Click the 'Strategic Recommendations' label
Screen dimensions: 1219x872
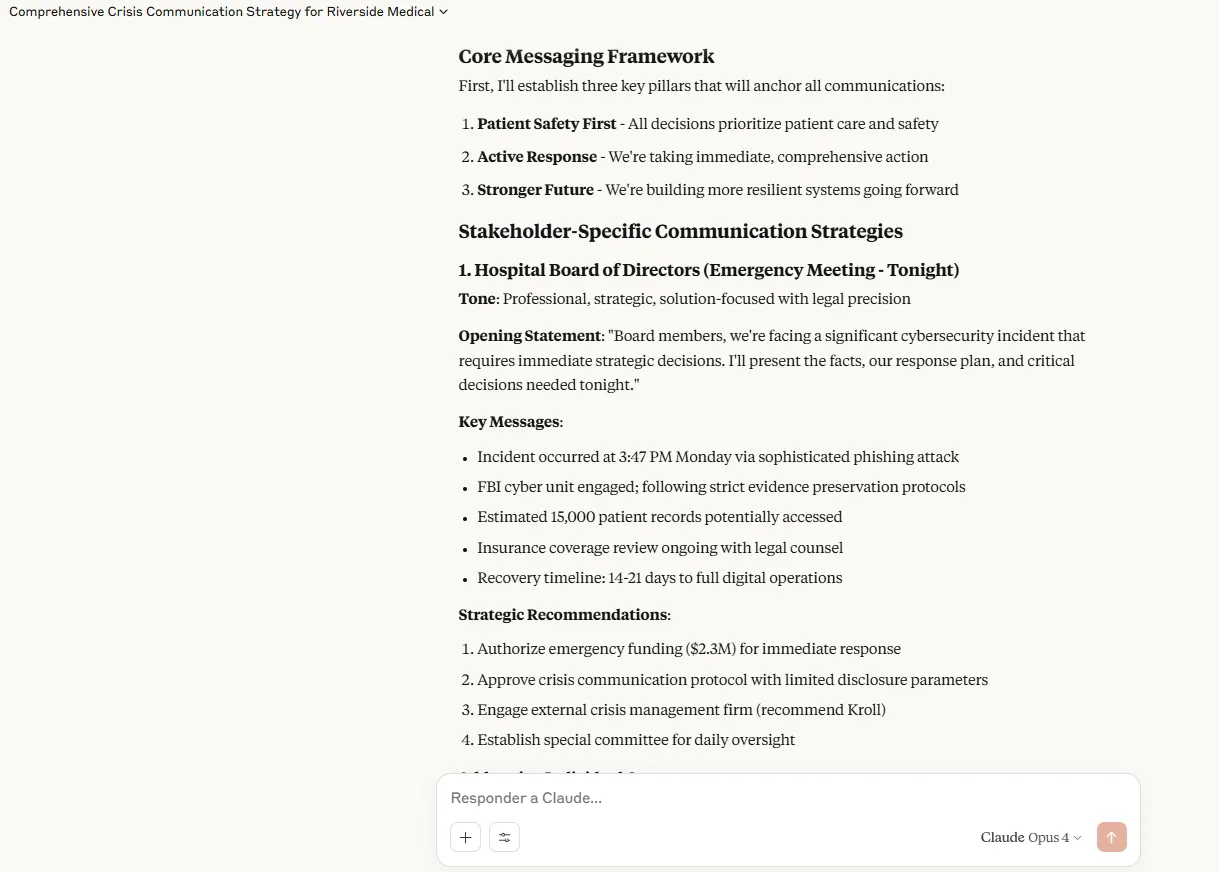563,615
